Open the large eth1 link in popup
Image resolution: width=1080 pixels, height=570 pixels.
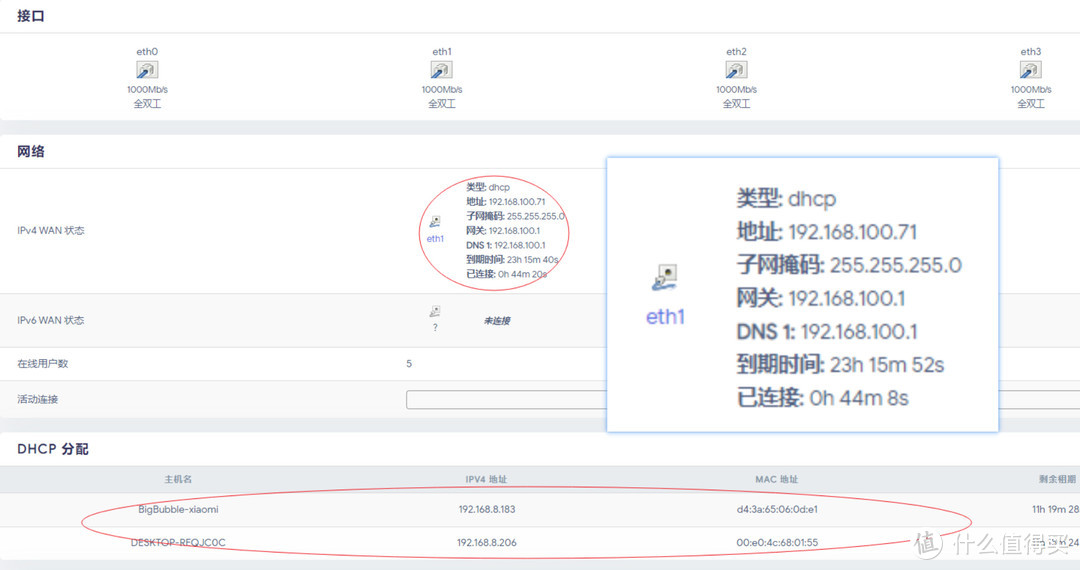coord(665,317)
